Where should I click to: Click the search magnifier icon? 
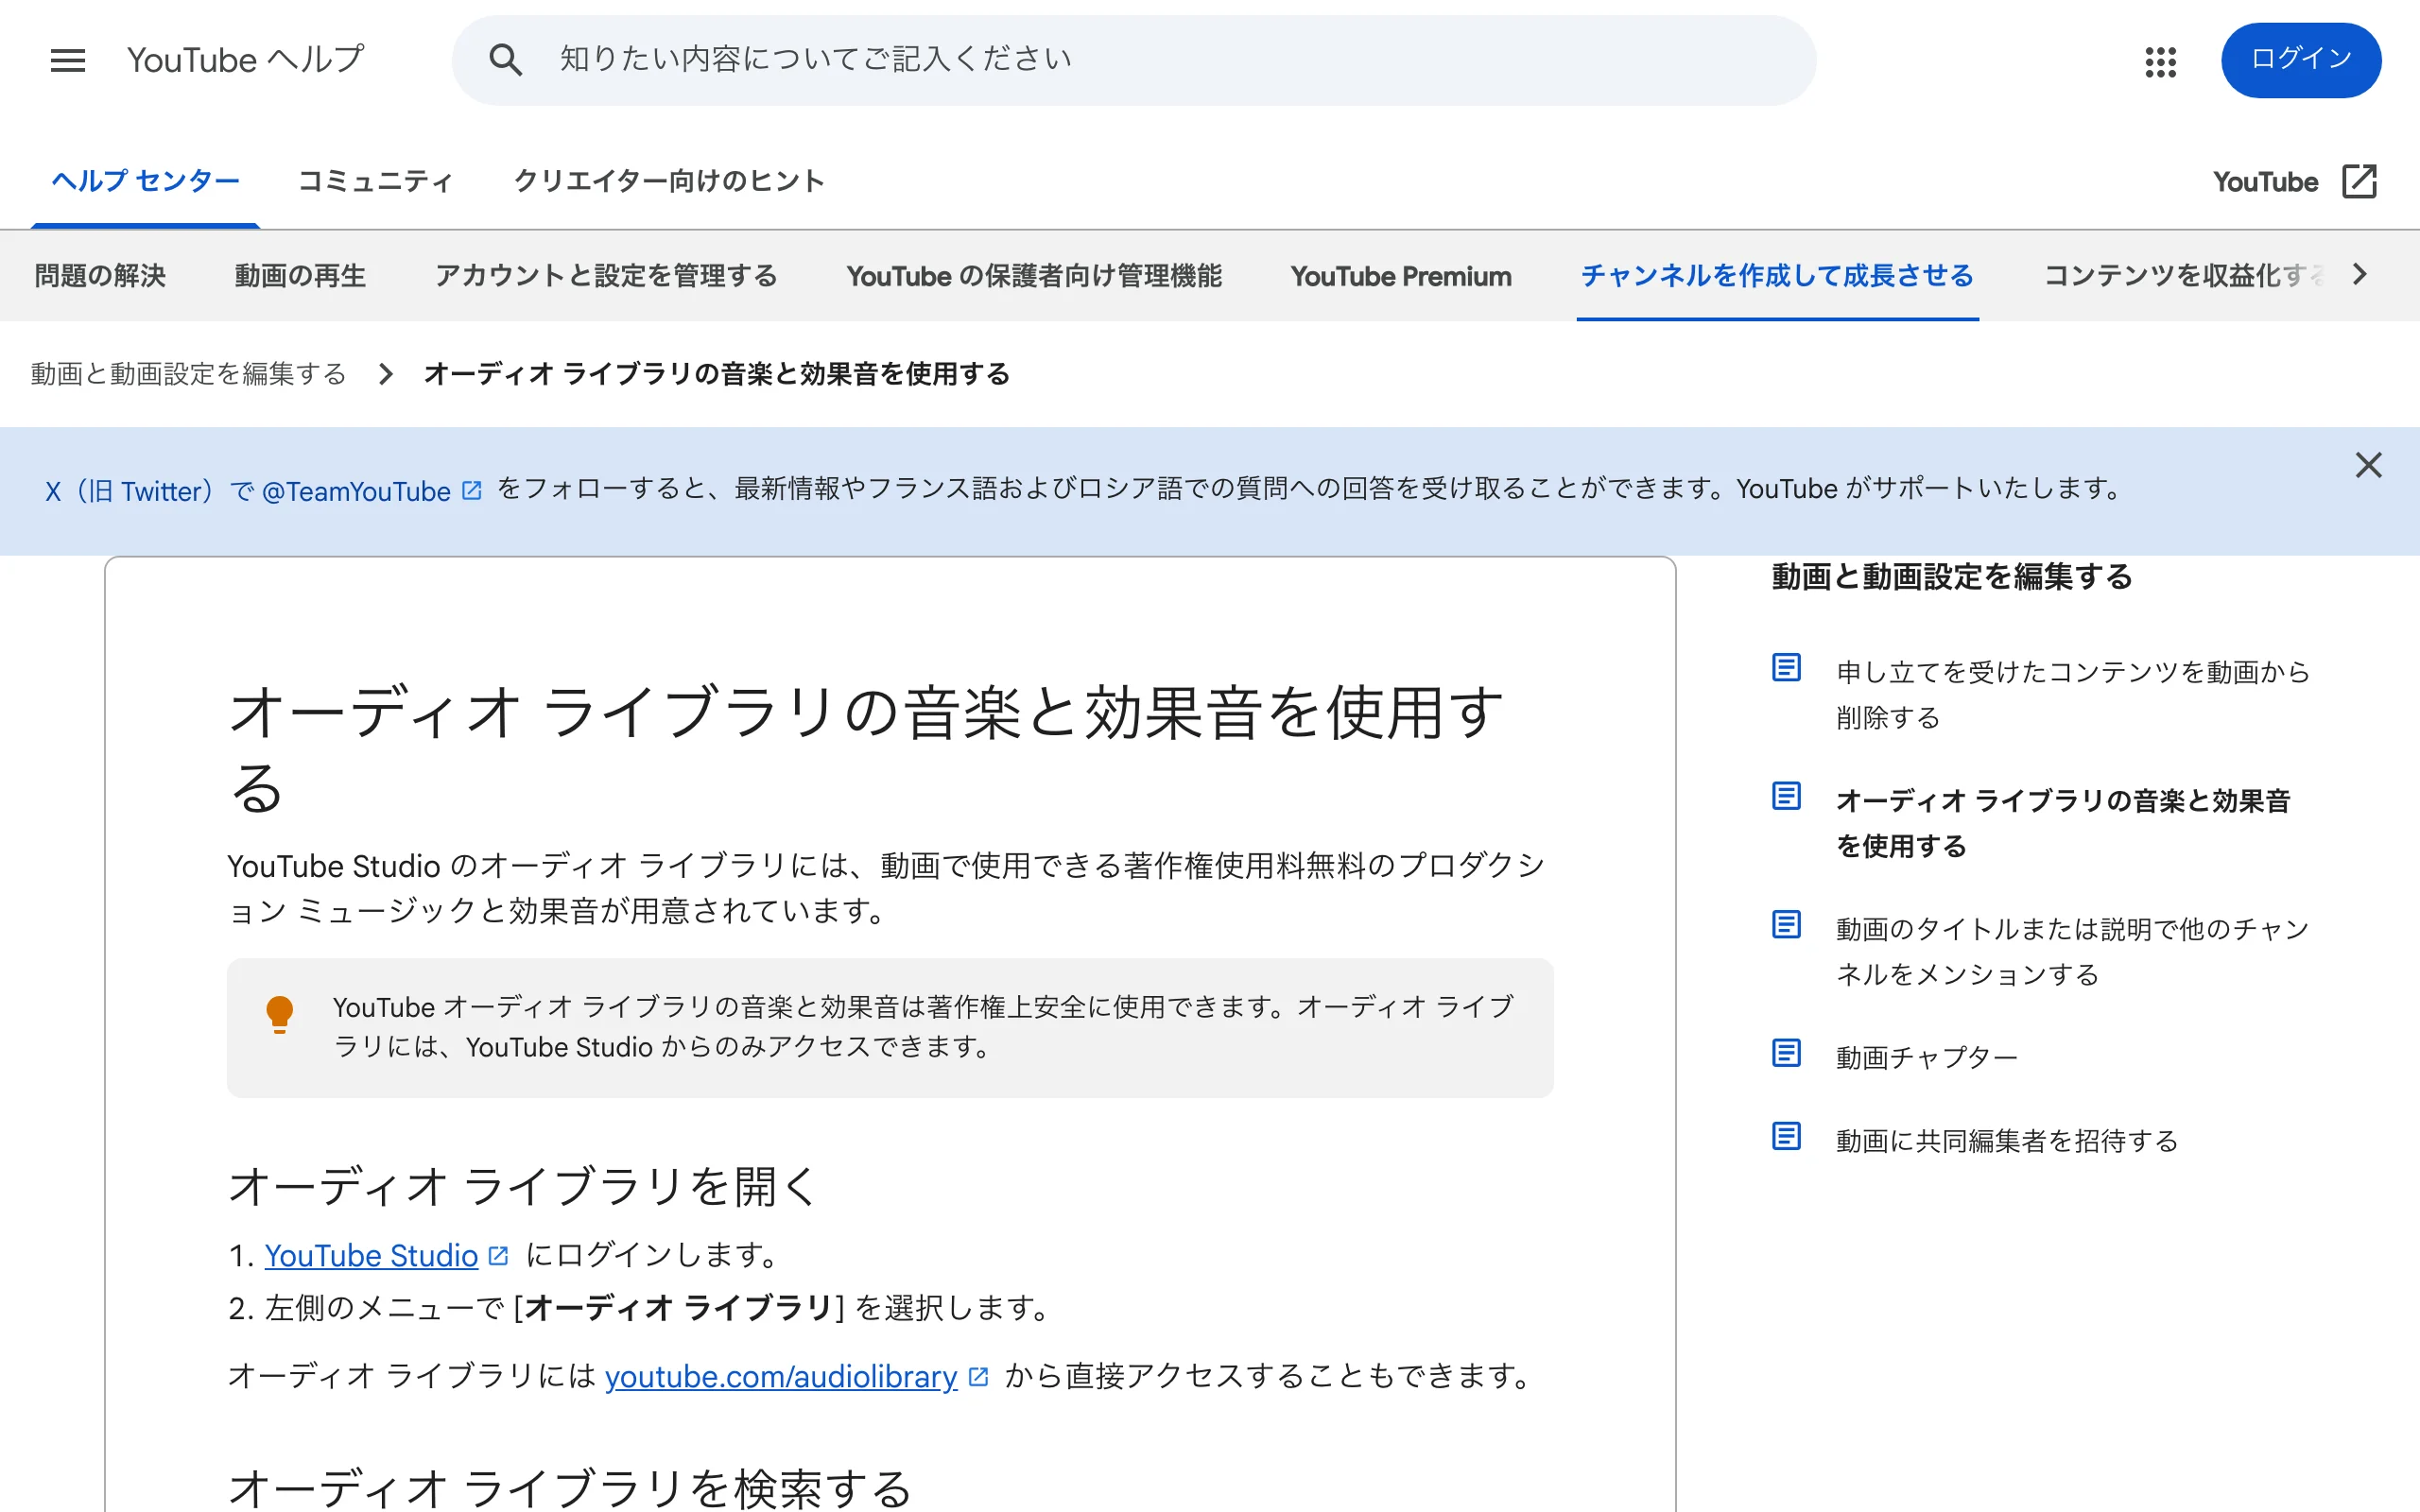pos(505,60)
